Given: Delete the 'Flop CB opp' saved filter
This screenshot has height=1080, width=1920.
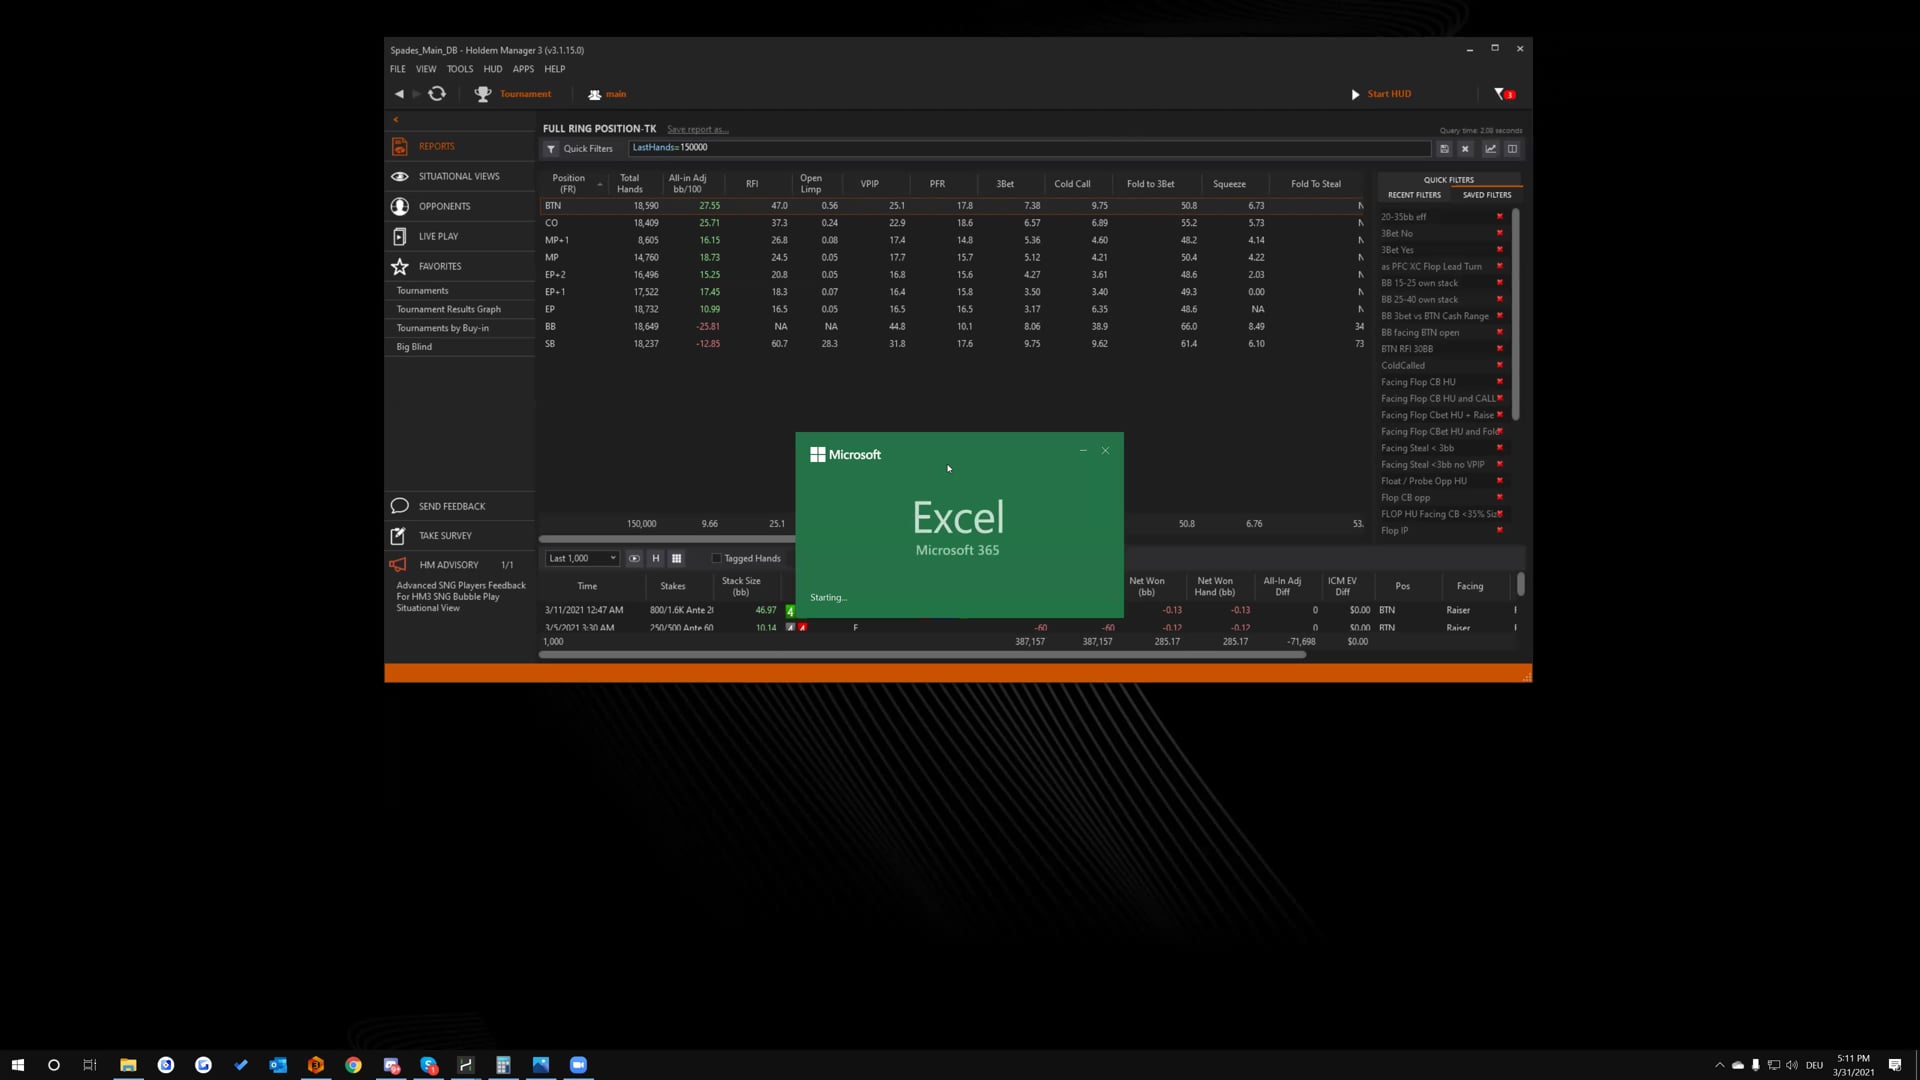Looking at the screenshot, I should click(1499, 497).
